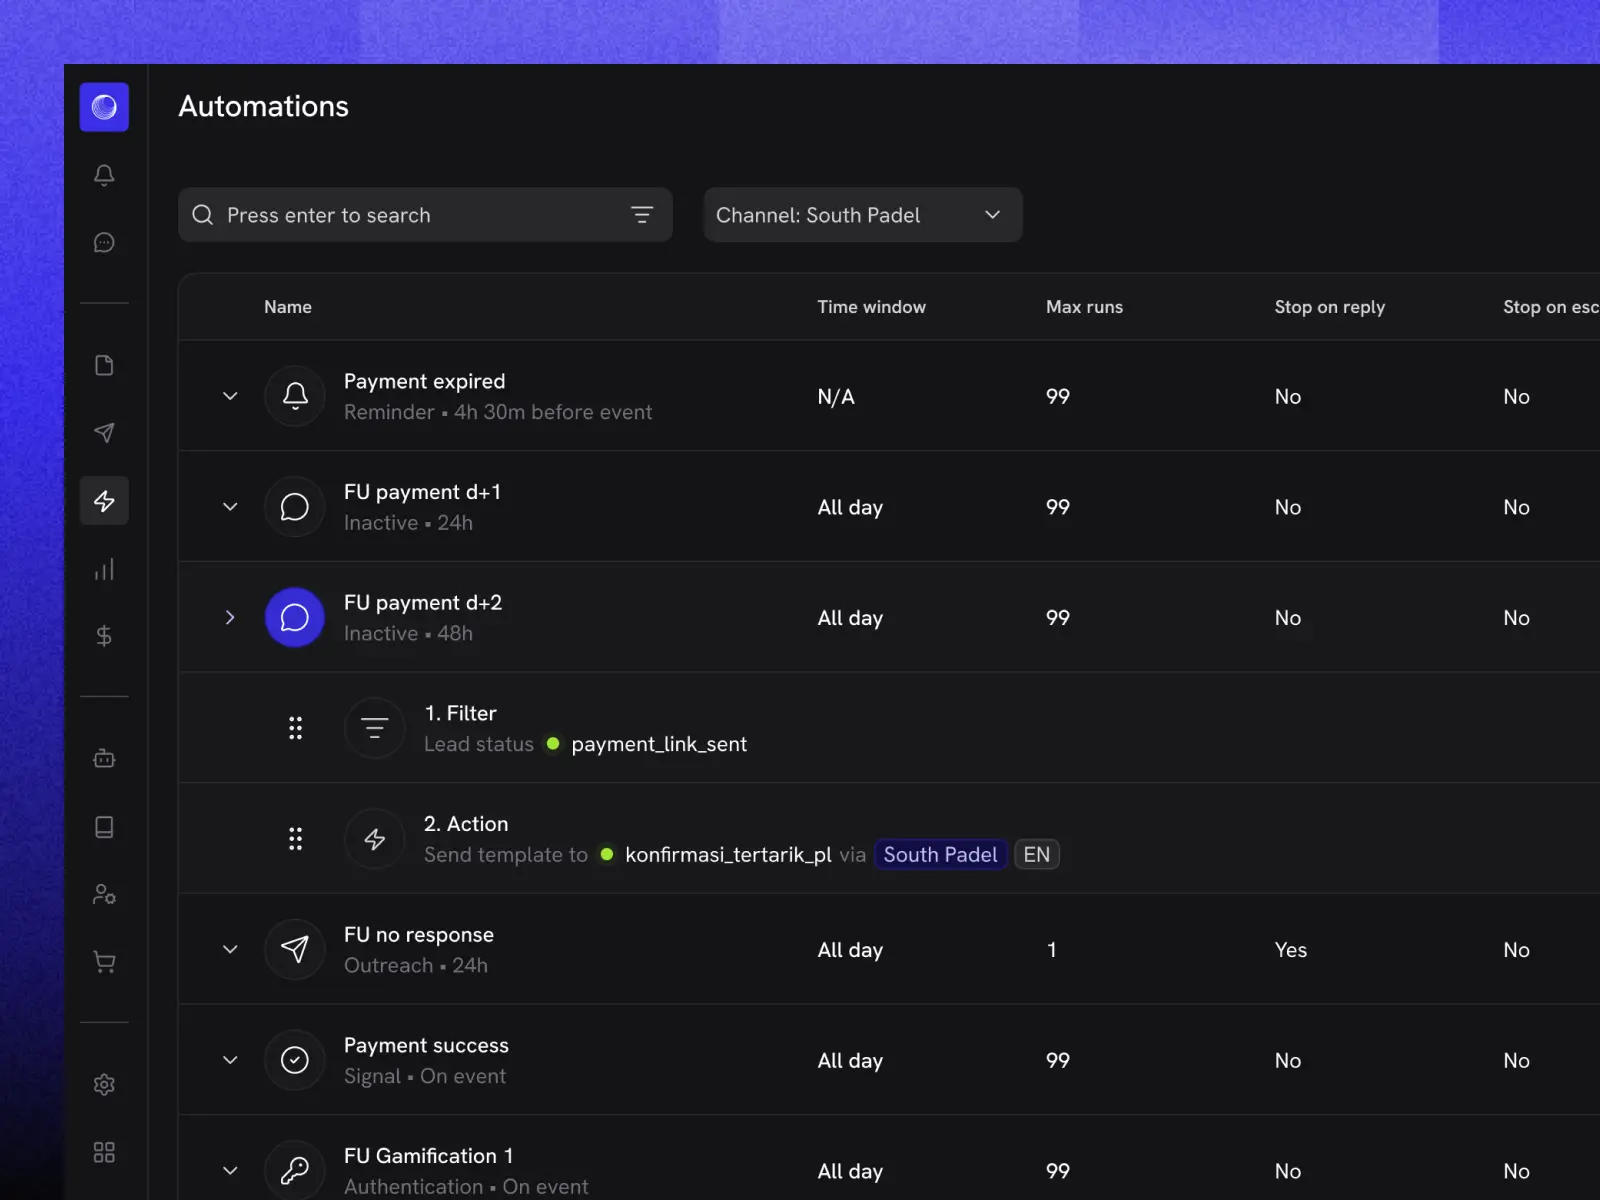1600x1200 pixels.
Task: Open knowledge book icon in sidebar
Action: 104,827
